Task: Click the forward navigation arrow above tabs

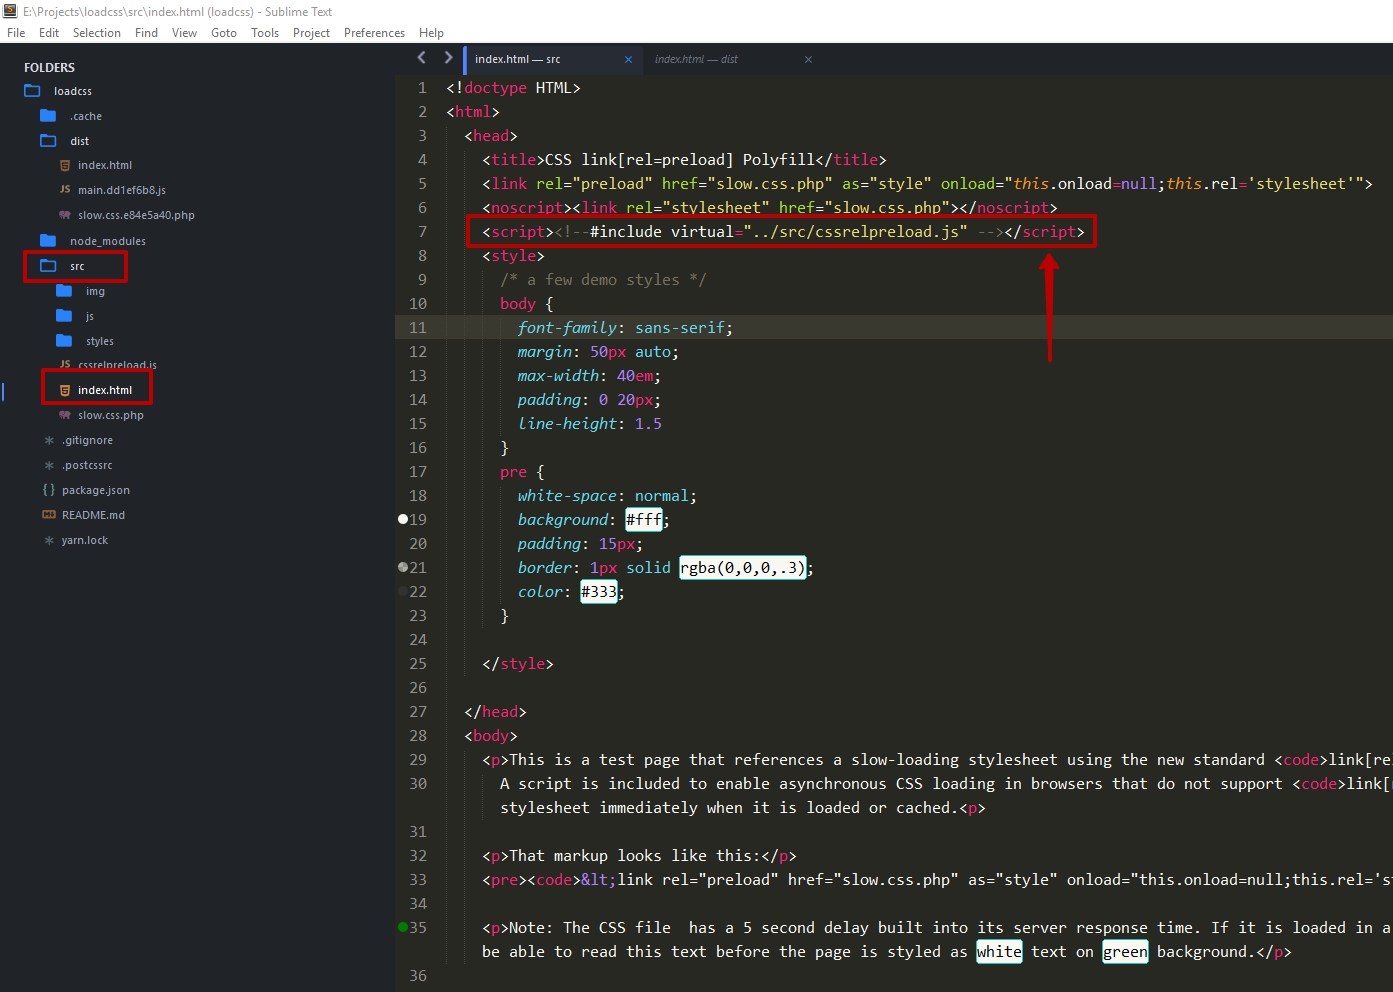Action: [448, 58]
